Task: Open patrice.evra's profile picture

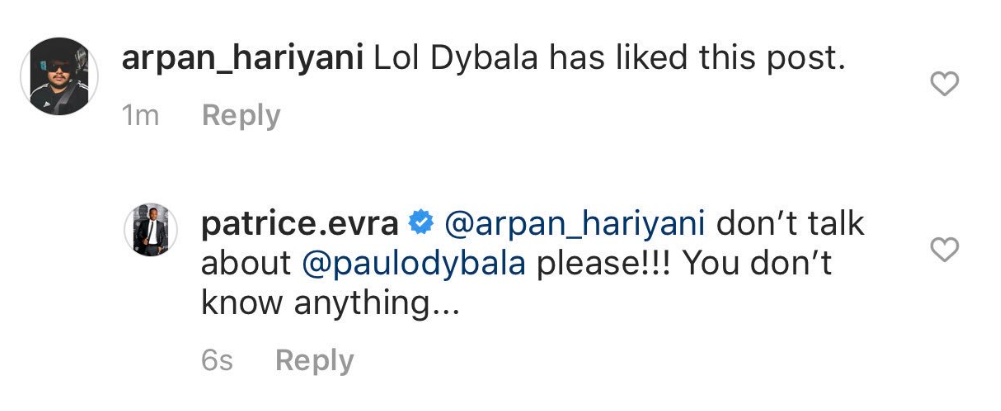Action: (151, 230)
